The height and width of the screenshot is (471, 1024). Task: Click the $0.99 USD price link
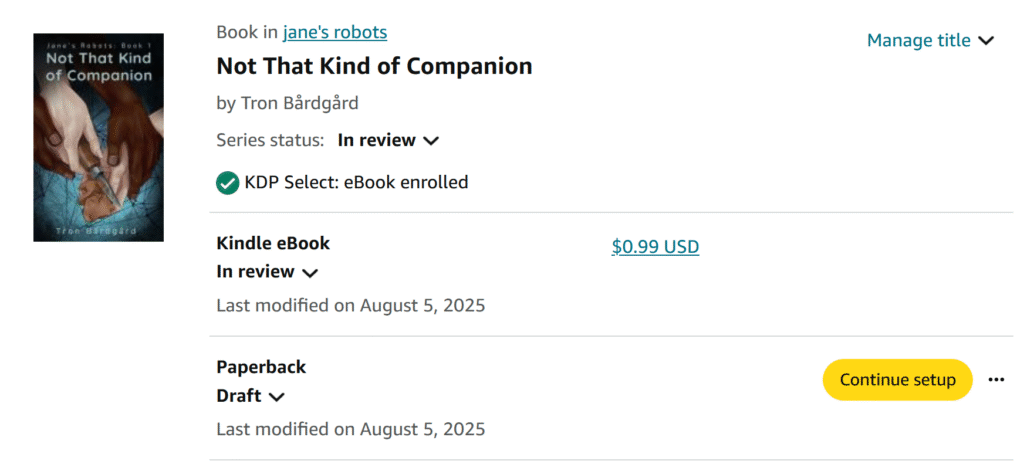[655, 246]
